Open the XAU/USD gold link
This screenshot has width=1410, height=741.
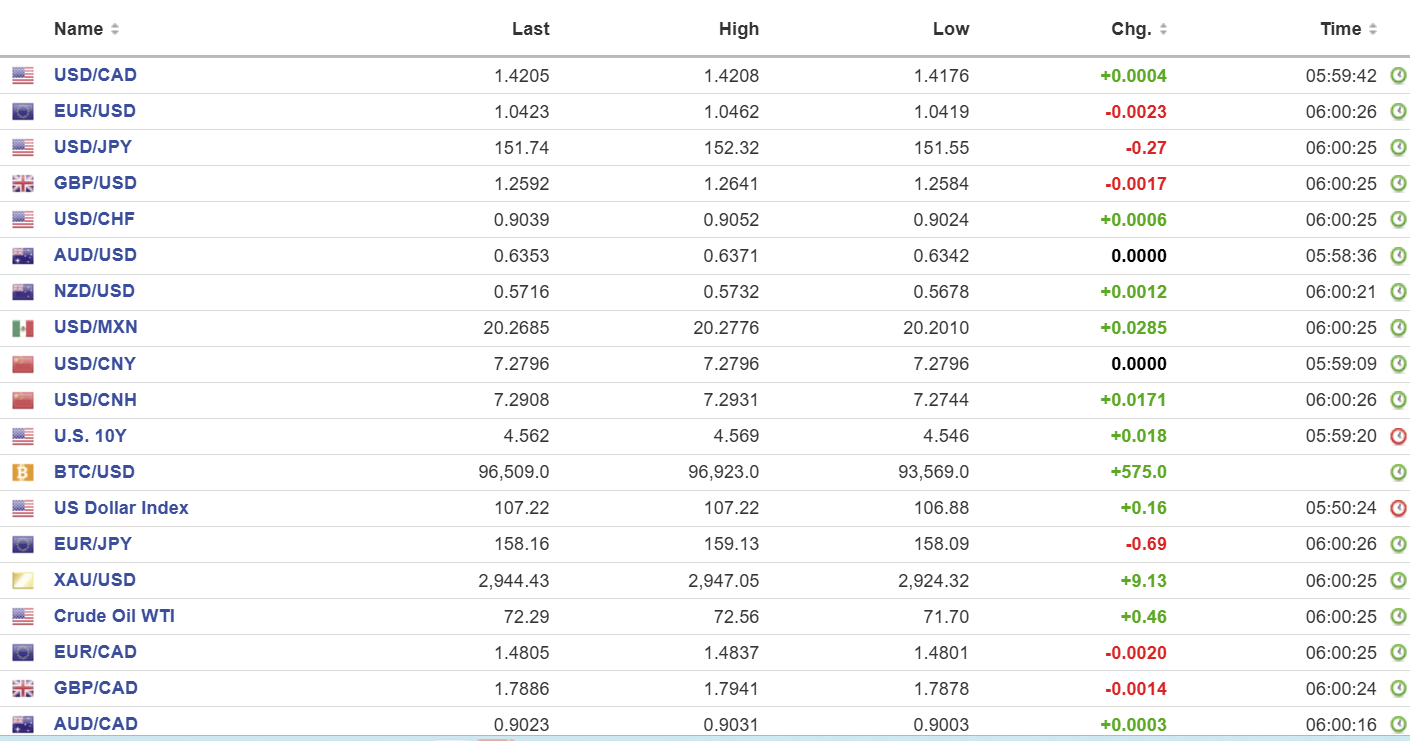(94, 580)
